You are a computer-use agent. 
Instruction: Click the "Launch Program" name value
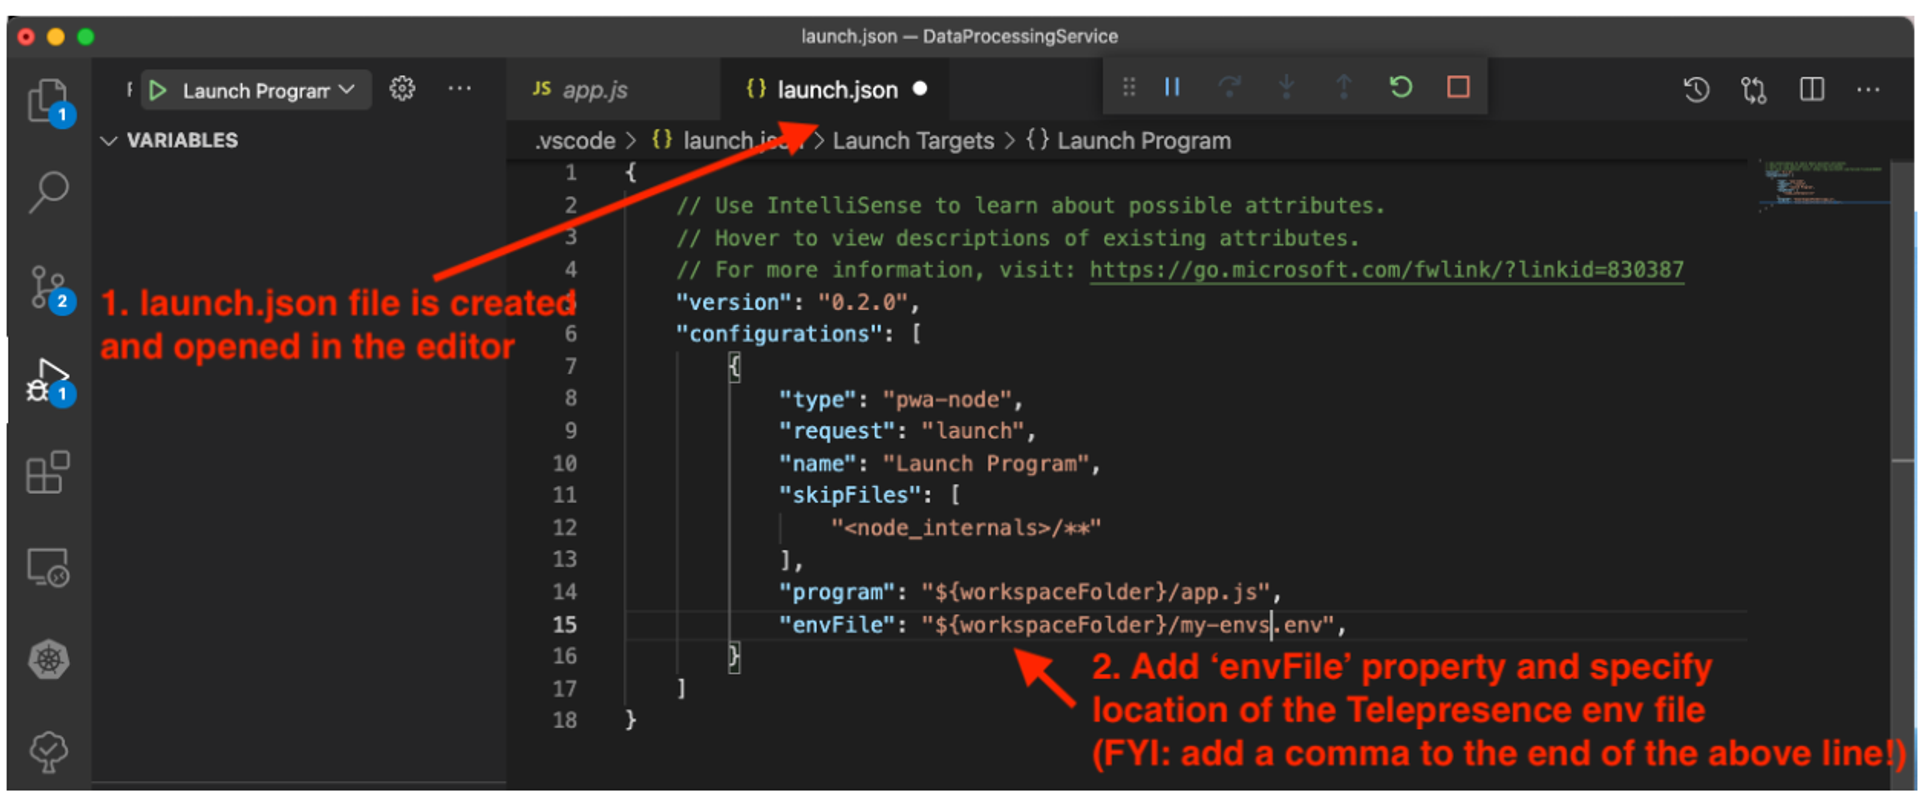pos(985,464)
